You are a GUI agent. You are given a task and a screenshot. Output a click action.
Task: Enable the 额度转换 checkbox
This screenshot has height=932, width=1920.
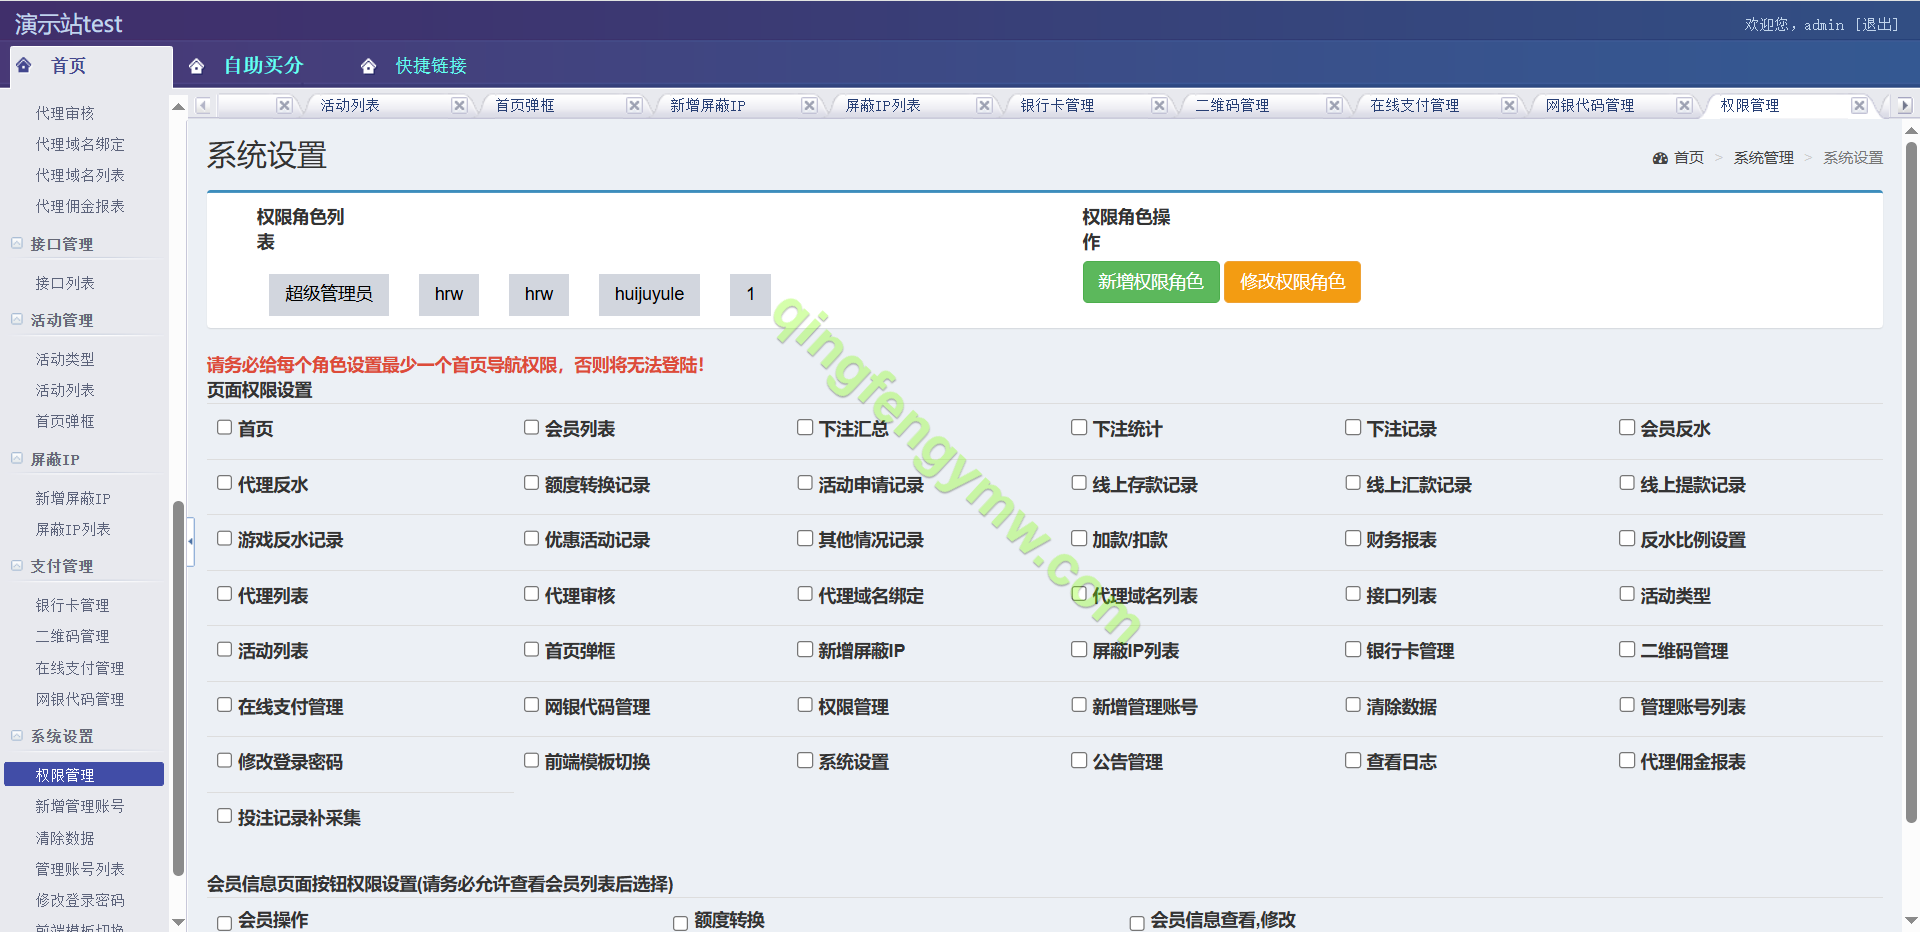[x=681, y=923]
